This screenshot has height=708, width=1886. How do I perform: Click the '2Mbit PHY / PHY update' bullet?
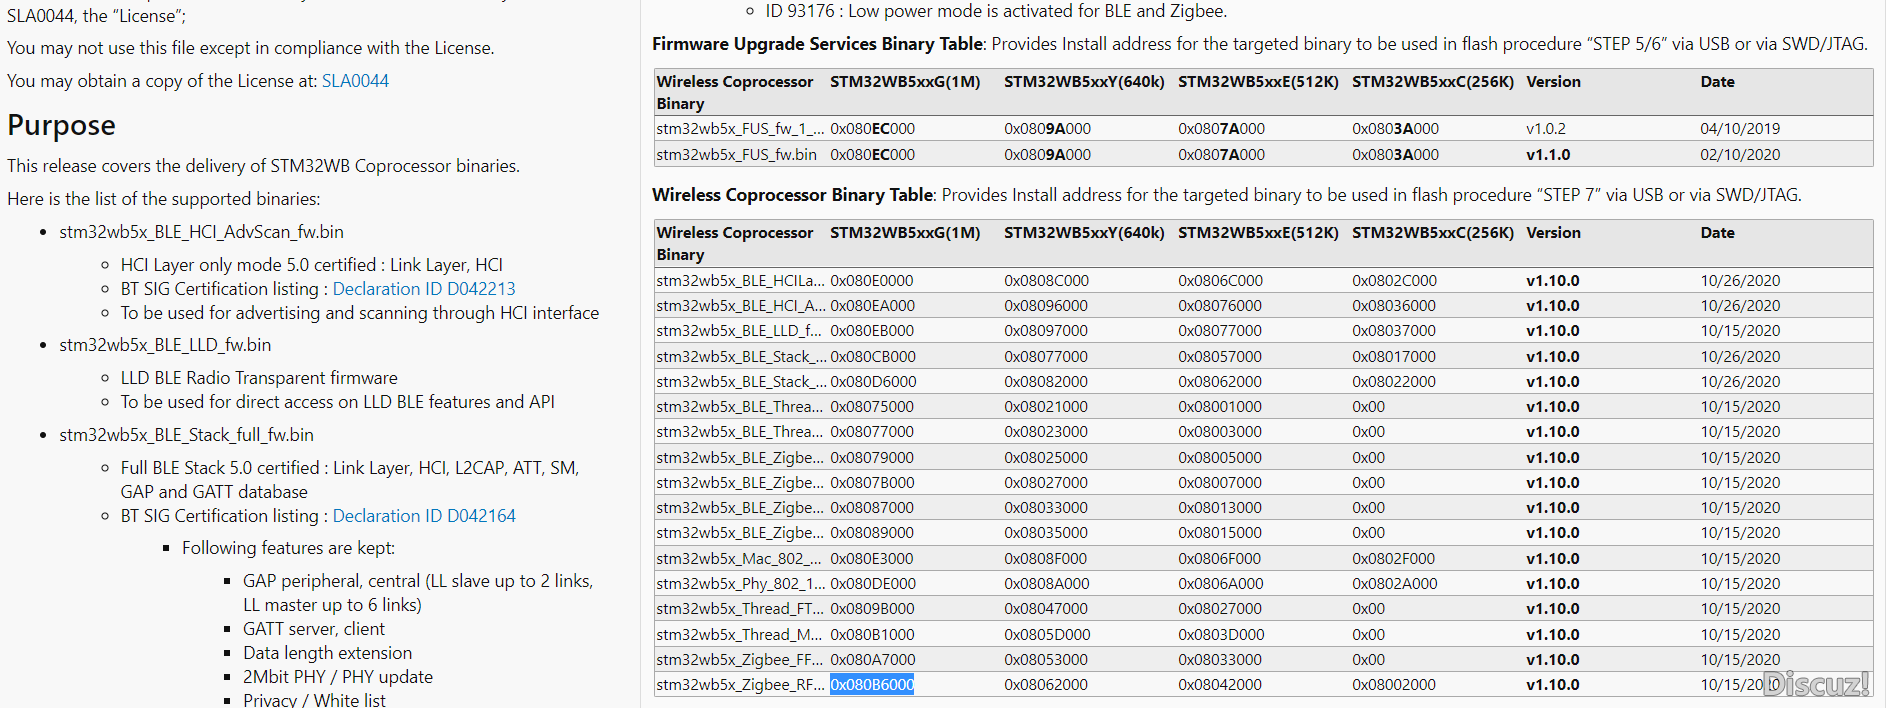point(338,677)
